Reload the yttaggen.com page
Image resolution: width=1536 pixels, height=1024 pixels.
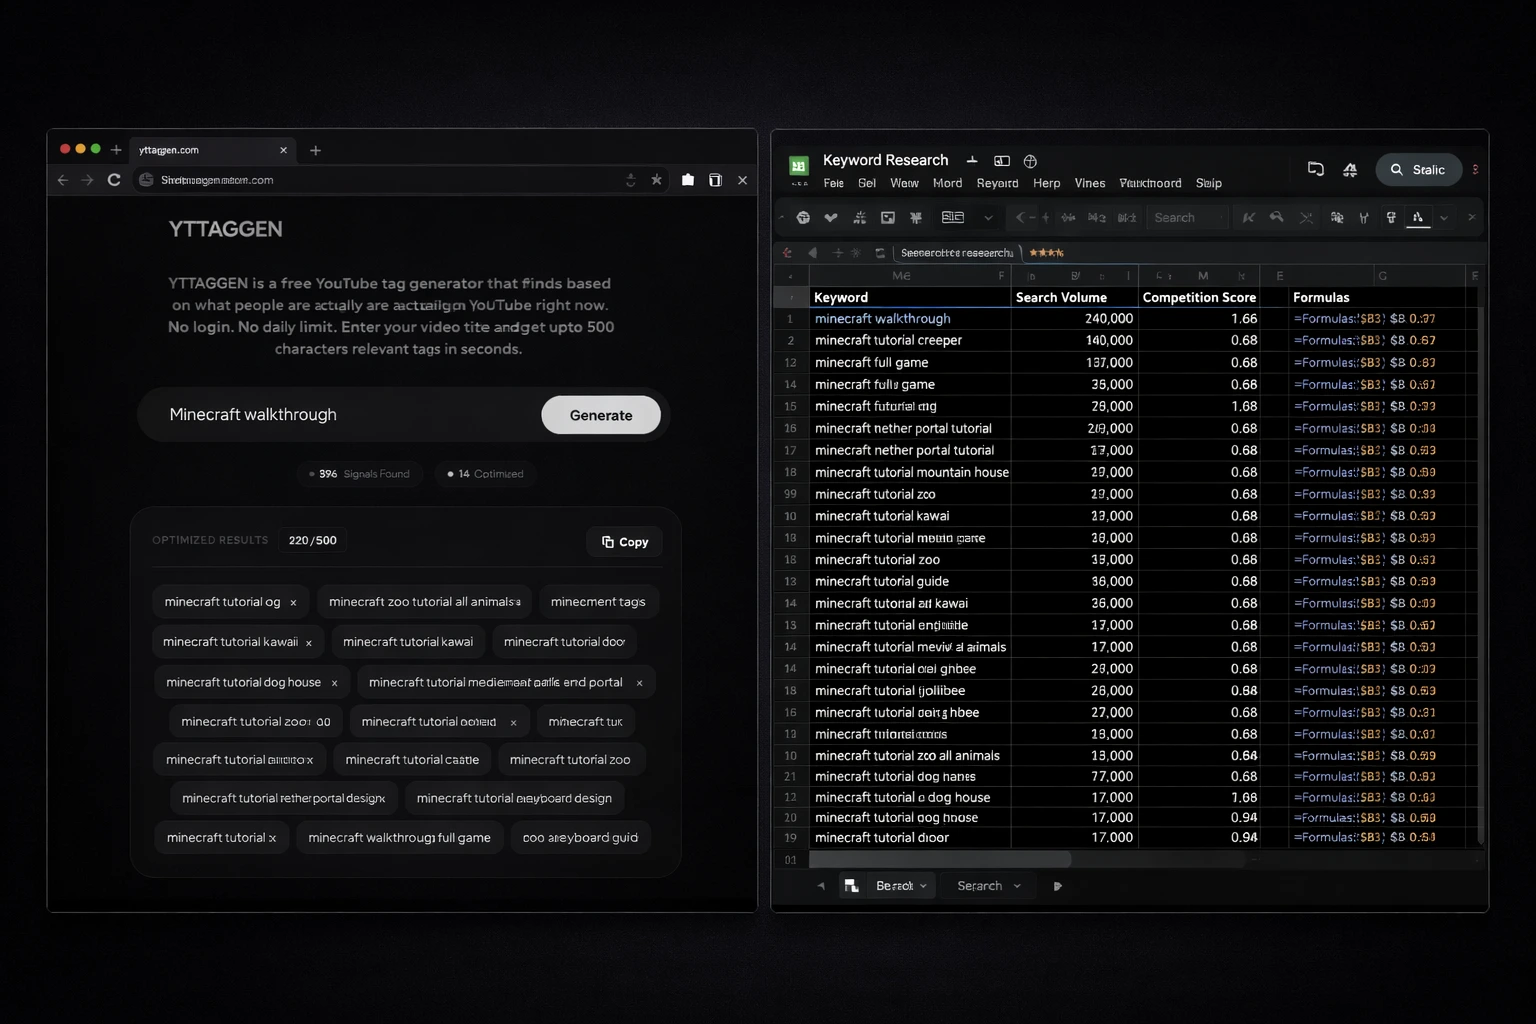coord(114,180)
